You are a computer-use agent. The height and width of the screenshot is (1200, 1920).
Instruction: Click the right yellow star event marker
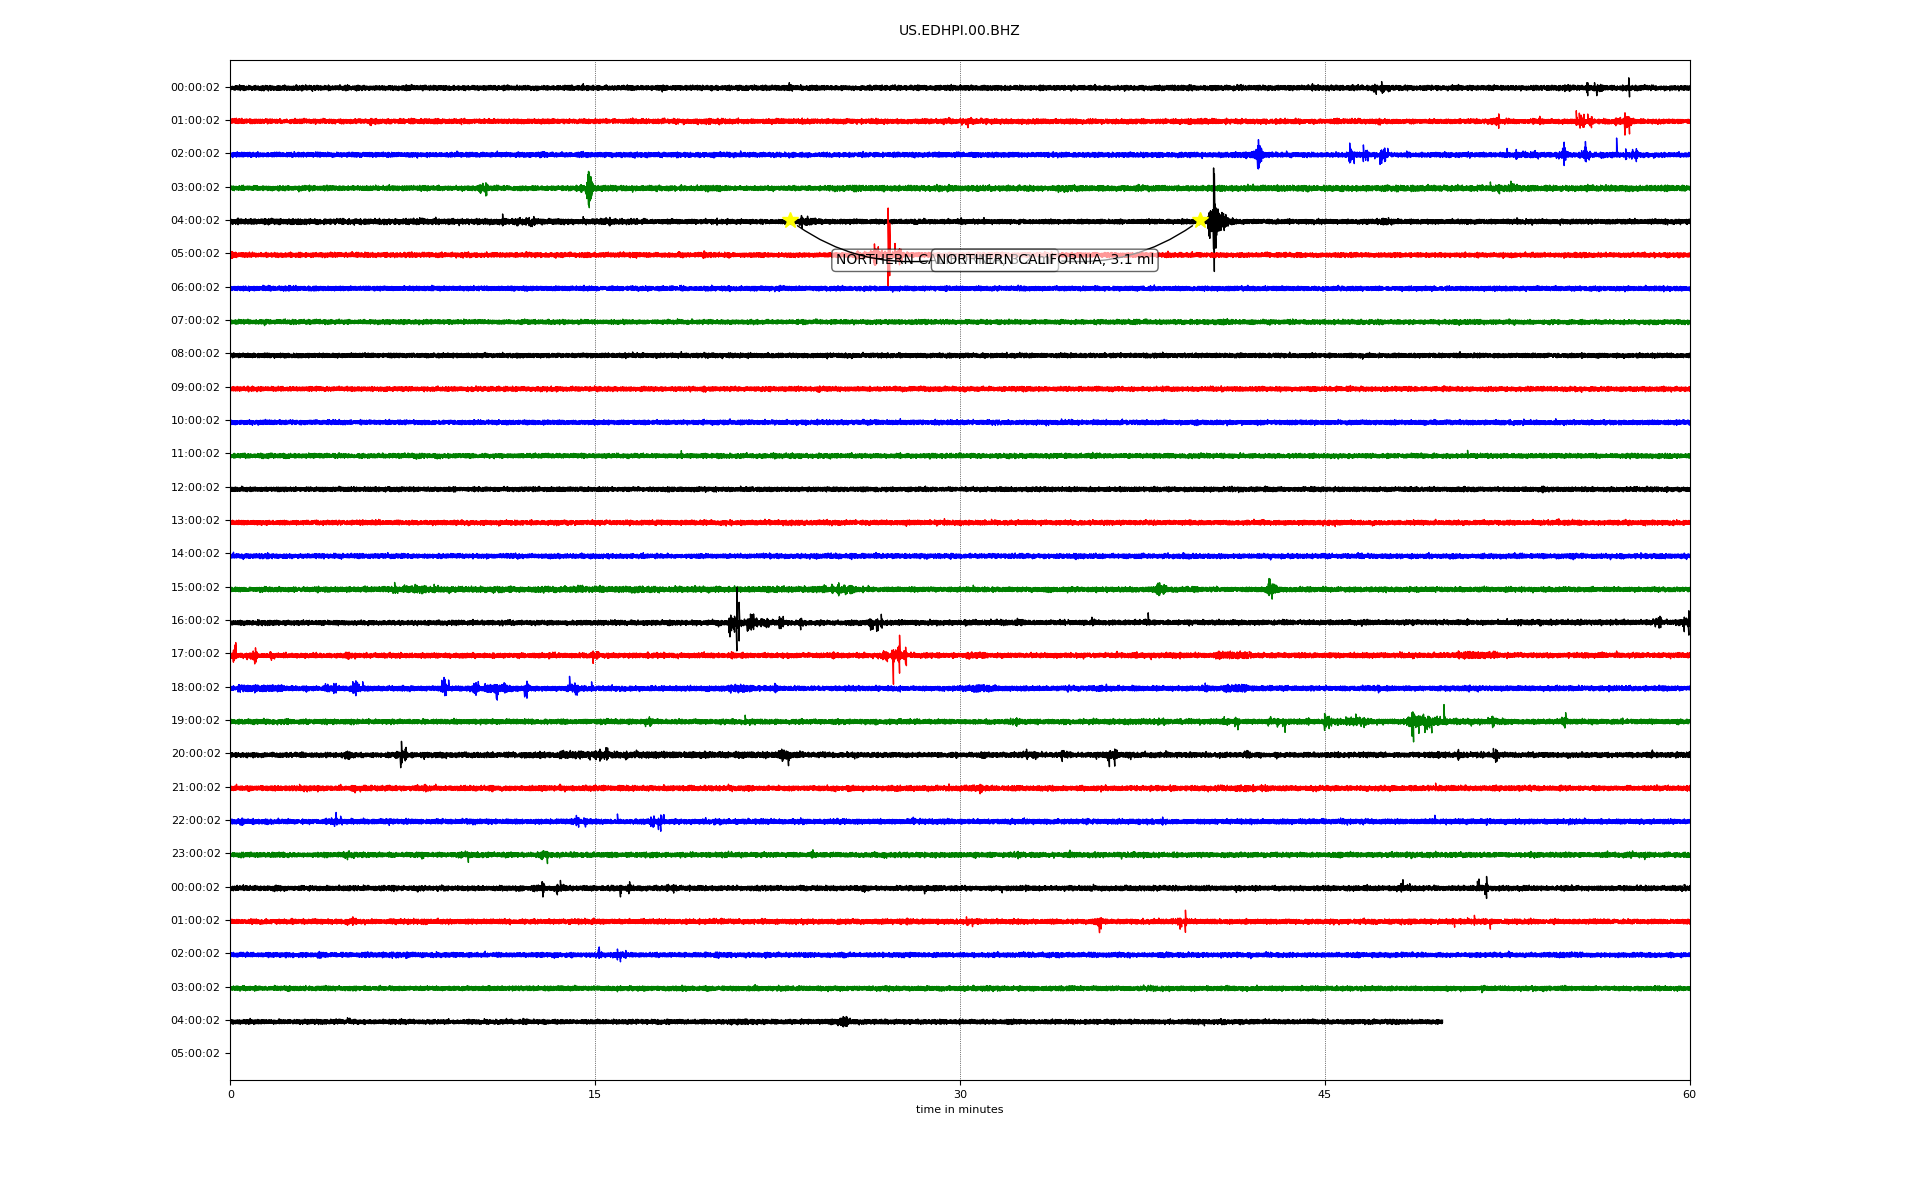(1200, 220)
